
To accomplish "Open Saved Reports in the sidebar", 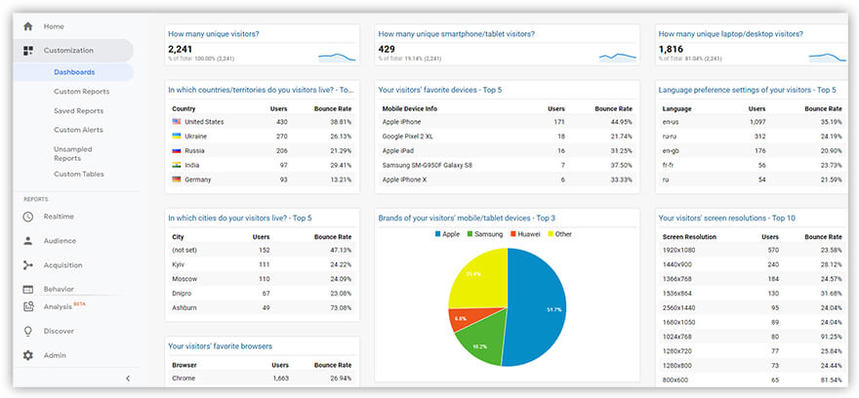I will [x=78, y=111].
